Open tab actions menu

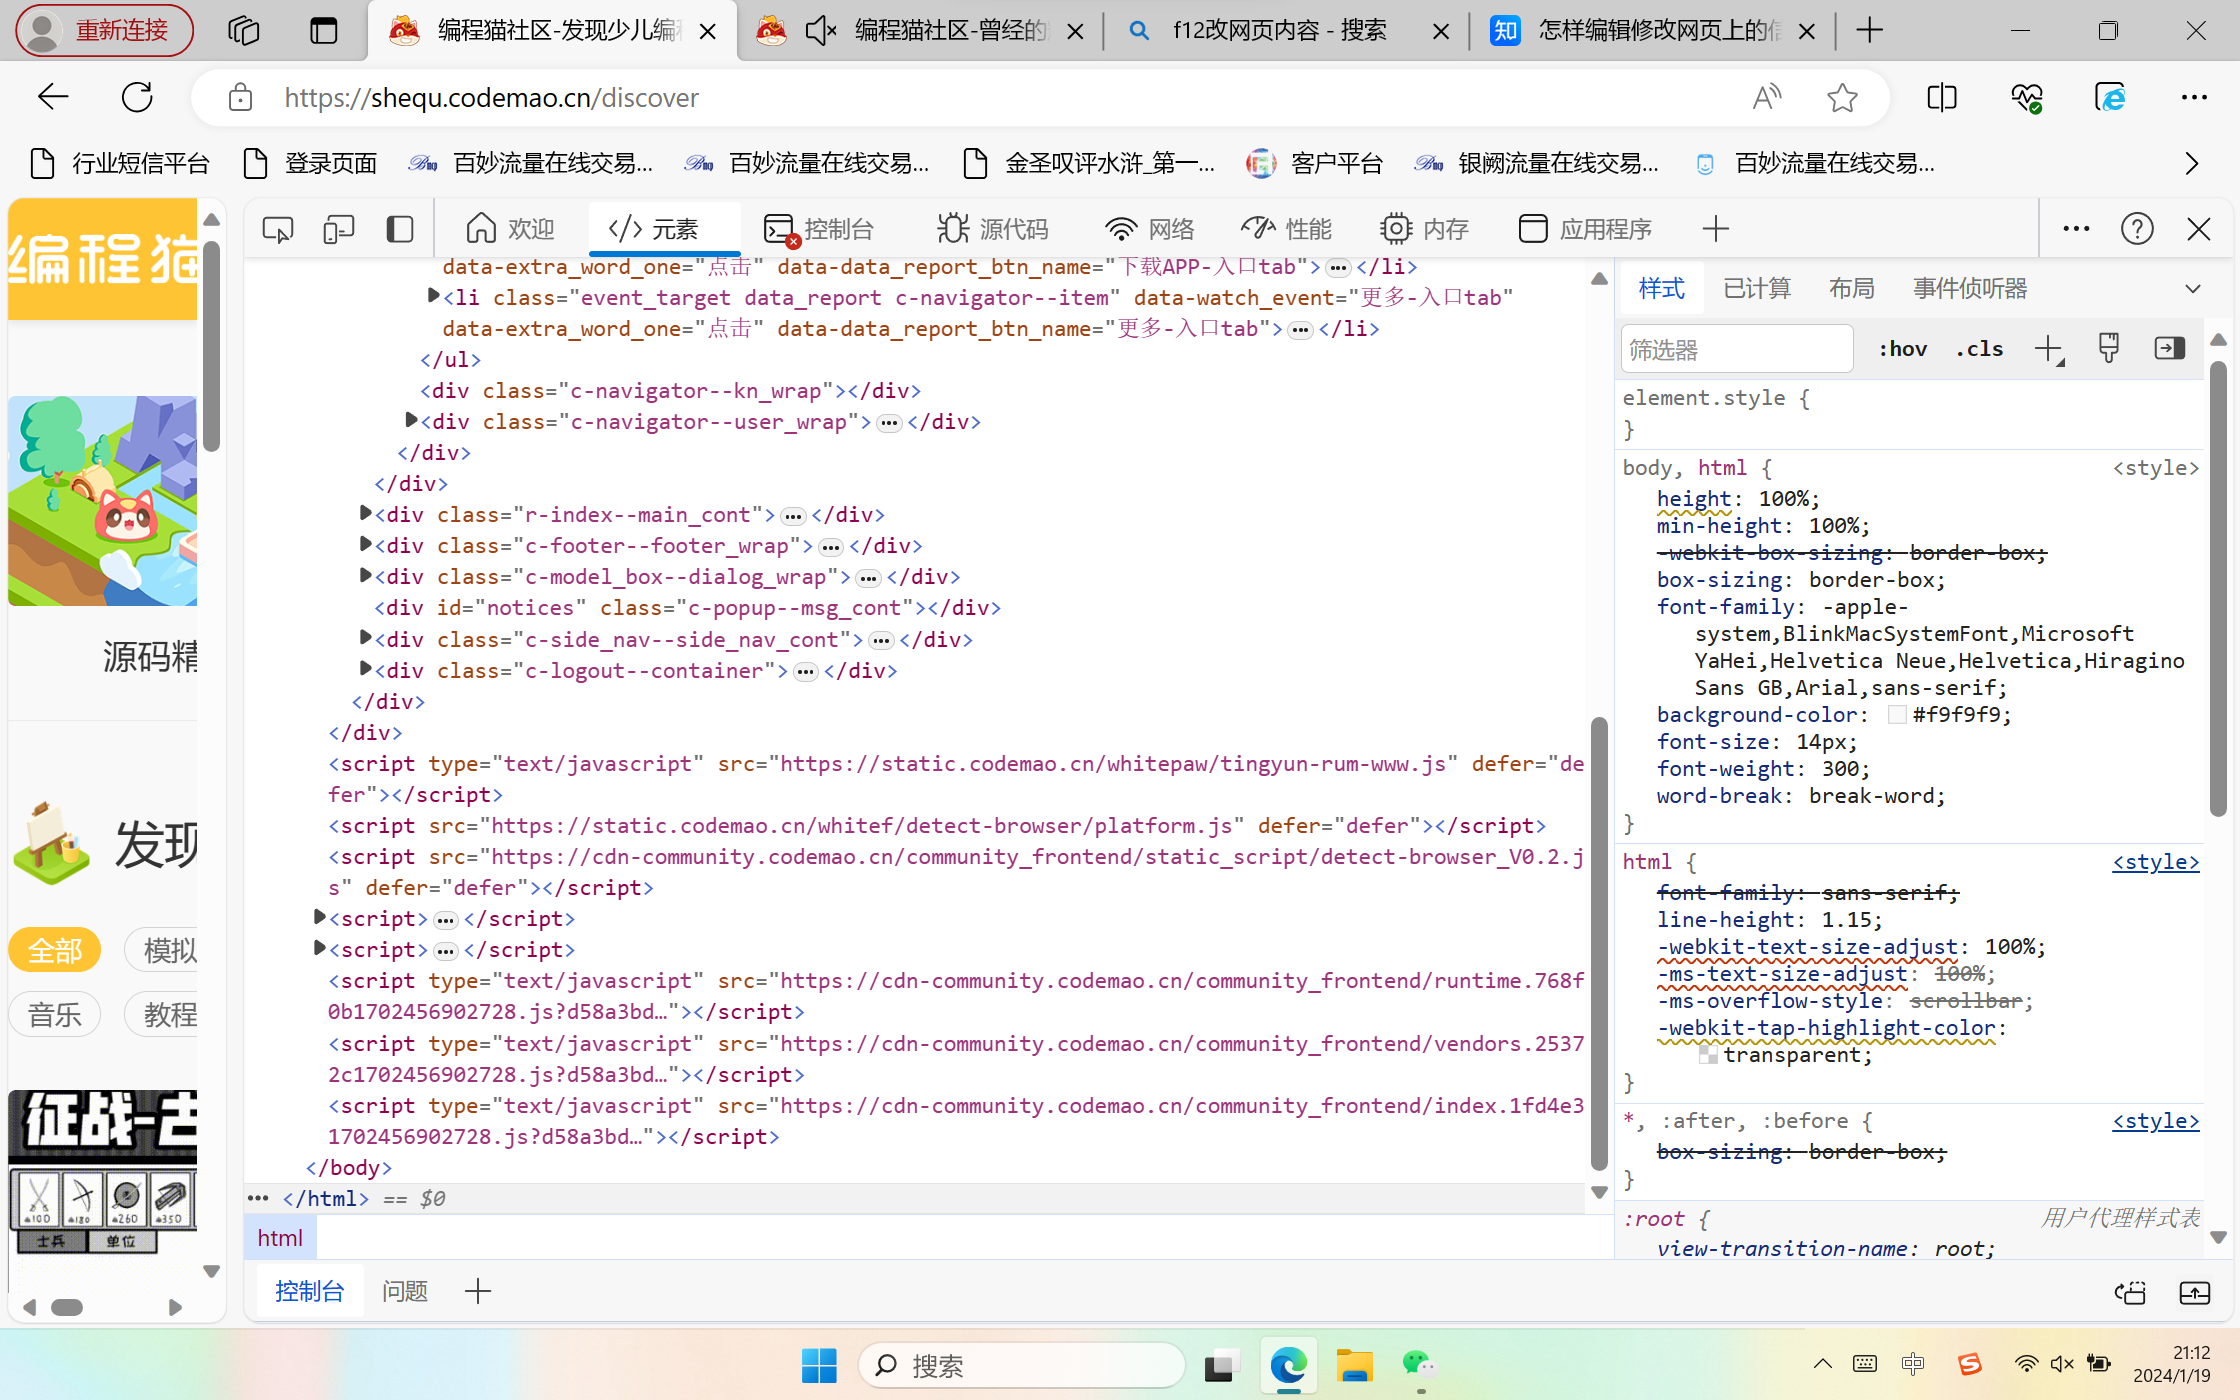tap(324, 31)
